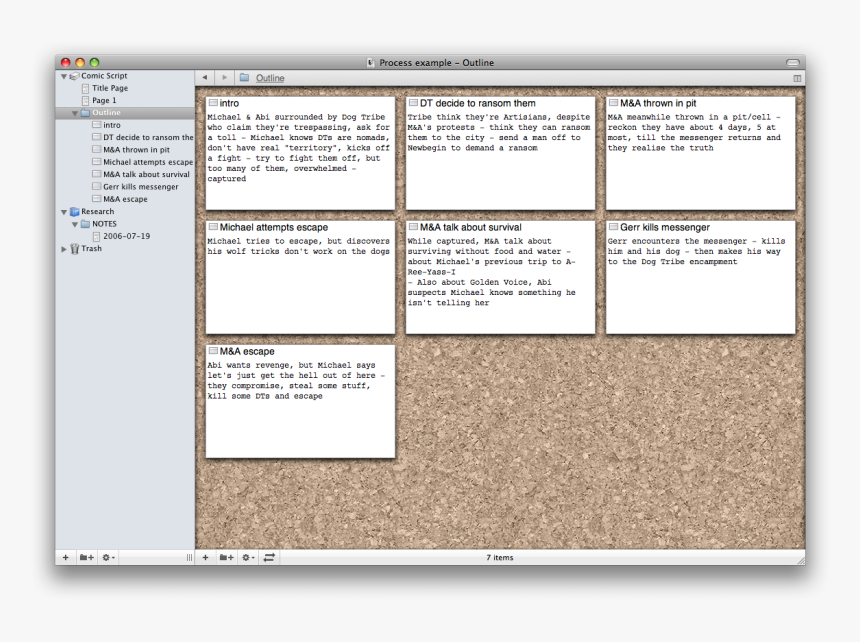The width and height of the screenshot is (860, 642).
Task: Click the swap arrows icon in the corkboard footer
Action: [x=269, y=557]
